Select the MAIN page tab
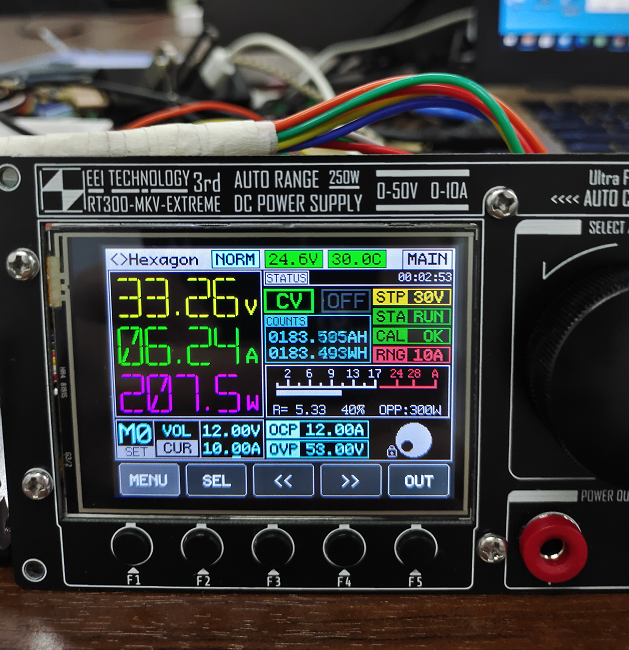Viewport: 629px width, 650px height. [x=427, y=259]
